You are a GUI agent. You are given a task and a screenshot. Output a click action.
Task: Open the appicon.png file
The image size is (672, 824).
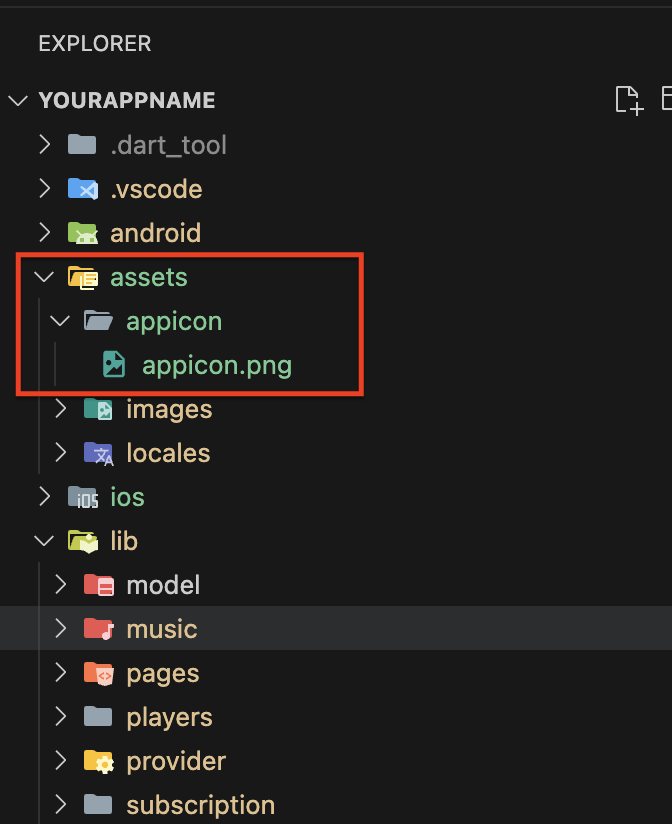coord(216,365)
